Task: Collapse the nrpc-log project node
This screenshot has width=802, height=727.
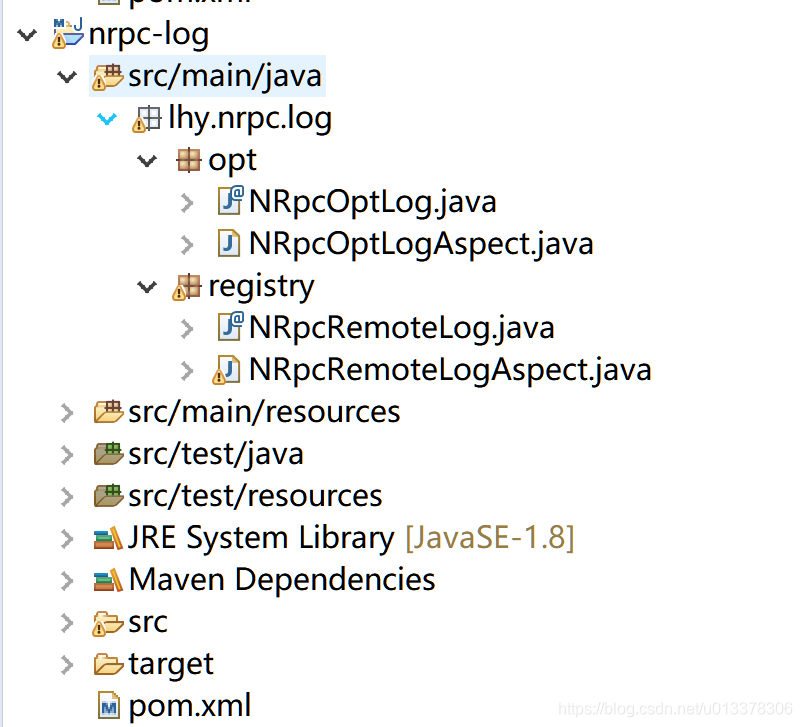Action: coord(27,35)
